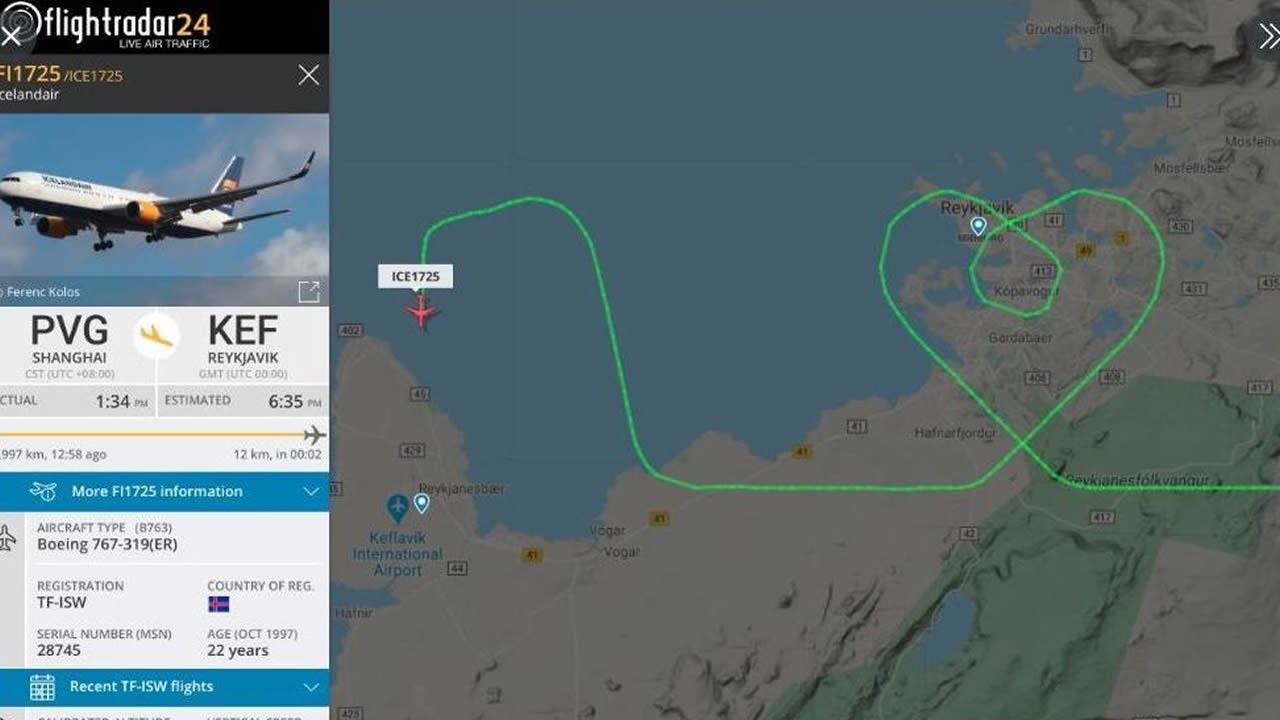Click the Reykjavik airport location pin
The width and height of the screenshot is (1280, 720).
pos(979,227)
